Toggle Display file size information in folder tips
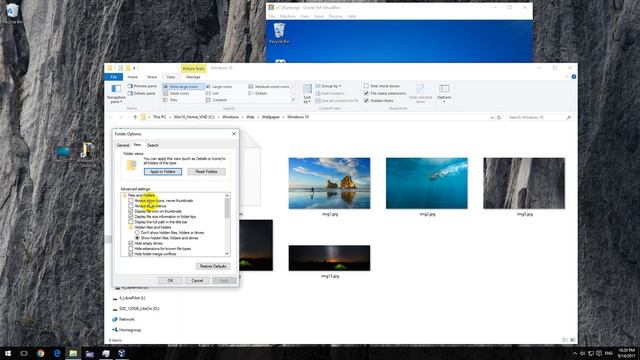The width and height of the screenshot is (640, 360). coord(131,217)
